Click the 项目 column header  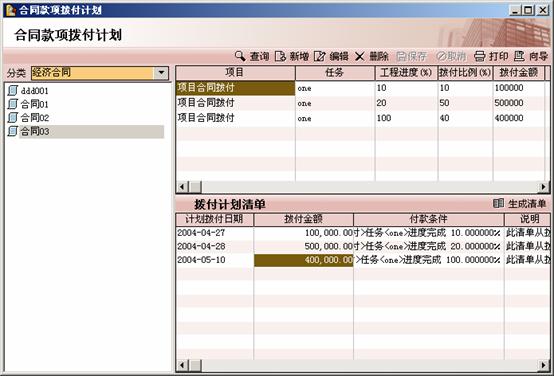235,73
